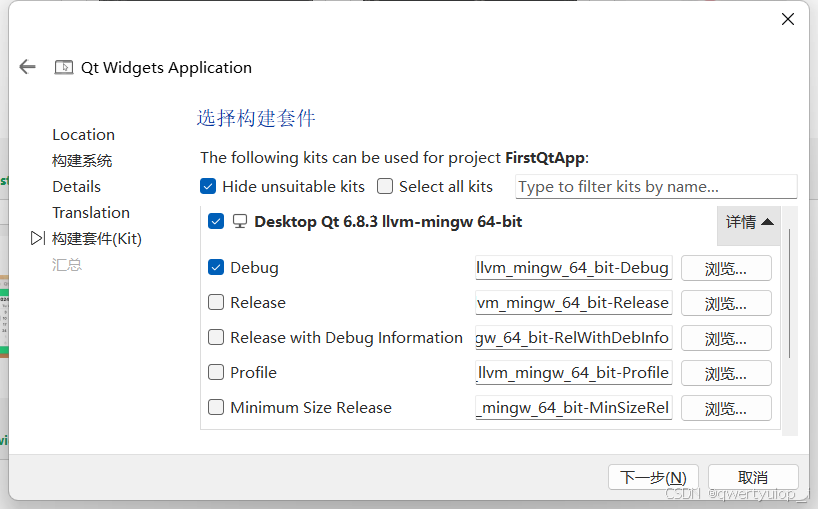Toggle the Desktop Qt 6.8.3 llvm-mingw kit checkbox
Image resolution: width=818 pixels, height=509 pixels.
[x=216, y=221]
